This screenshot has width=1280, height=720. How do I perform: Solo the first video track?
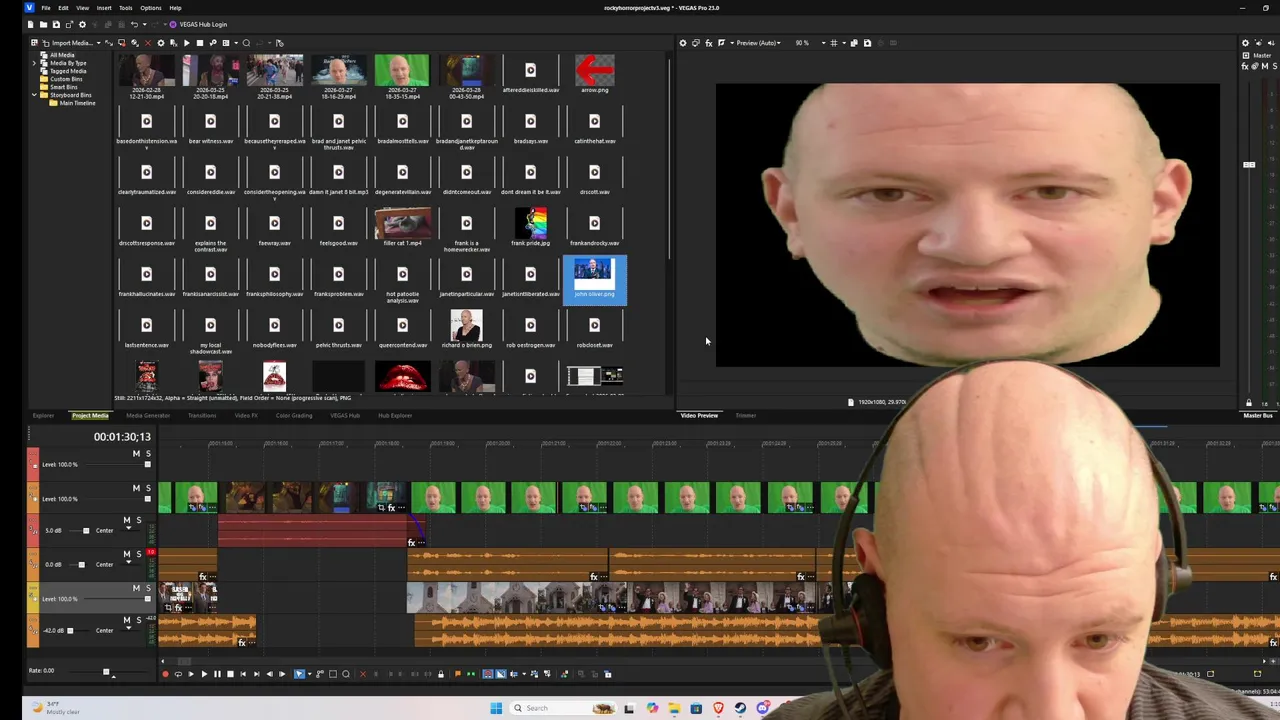[148, 454]
